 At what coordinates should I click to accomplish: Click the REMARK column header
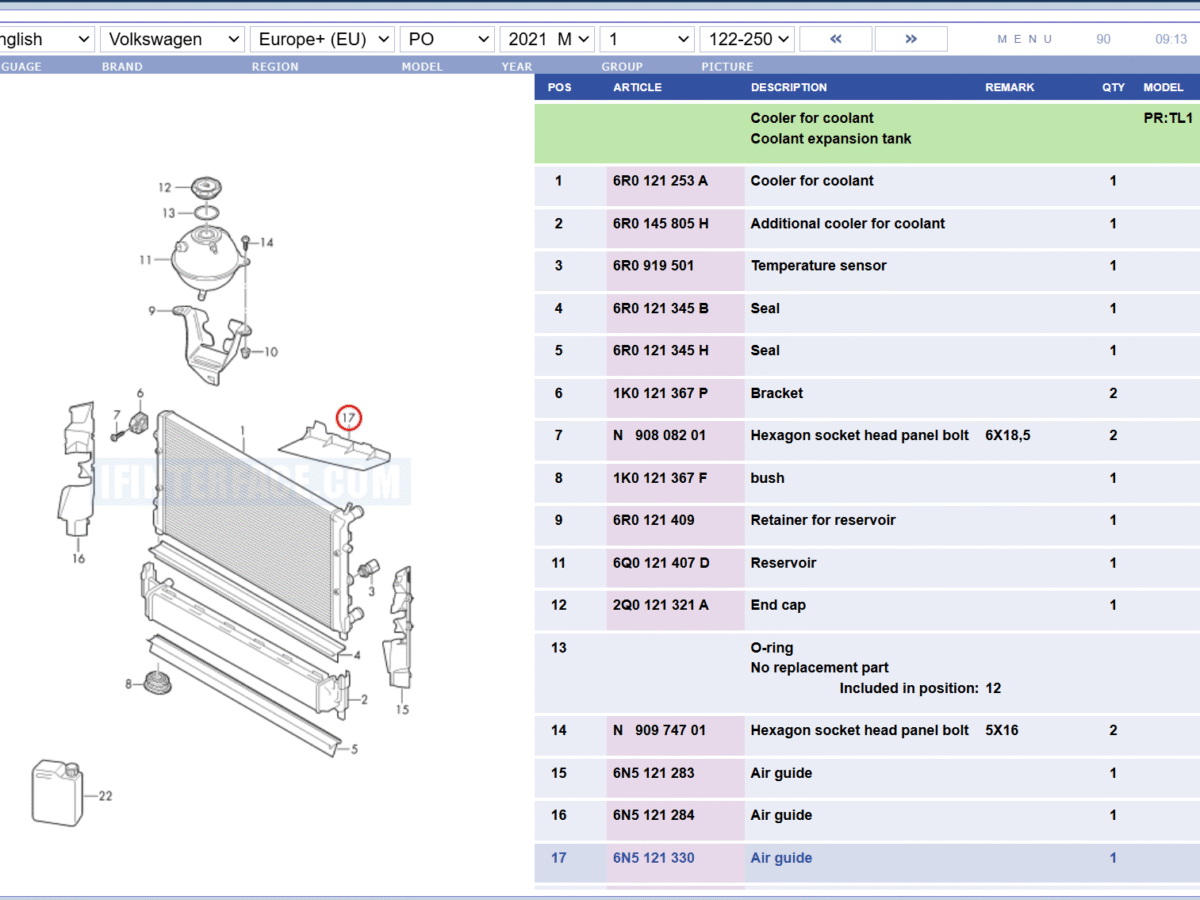point(1010,87)
